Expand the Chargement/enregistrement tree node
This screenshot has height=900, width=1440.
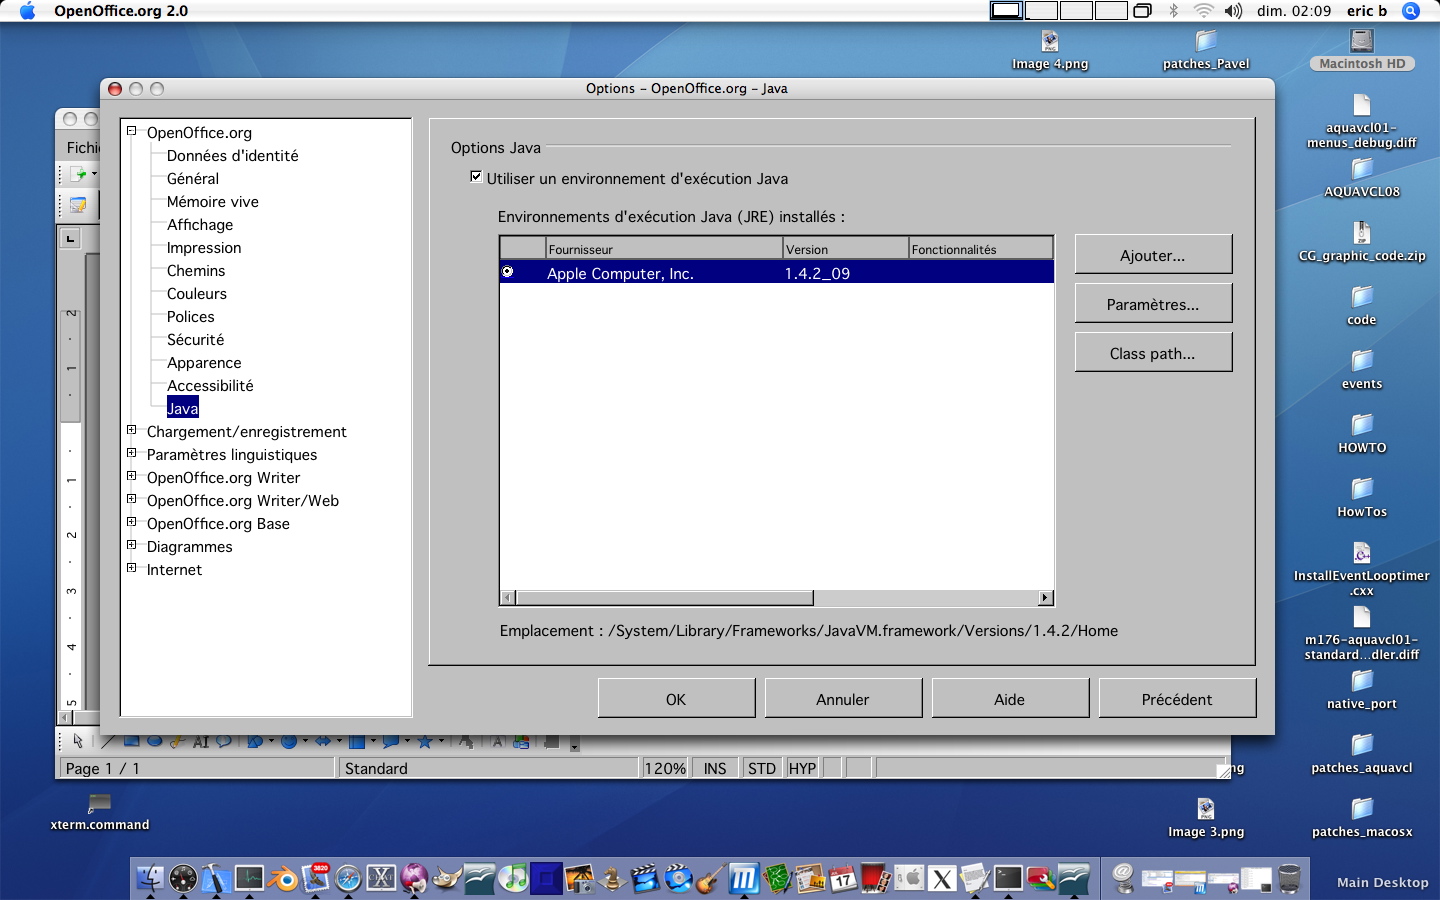(131, 430)
